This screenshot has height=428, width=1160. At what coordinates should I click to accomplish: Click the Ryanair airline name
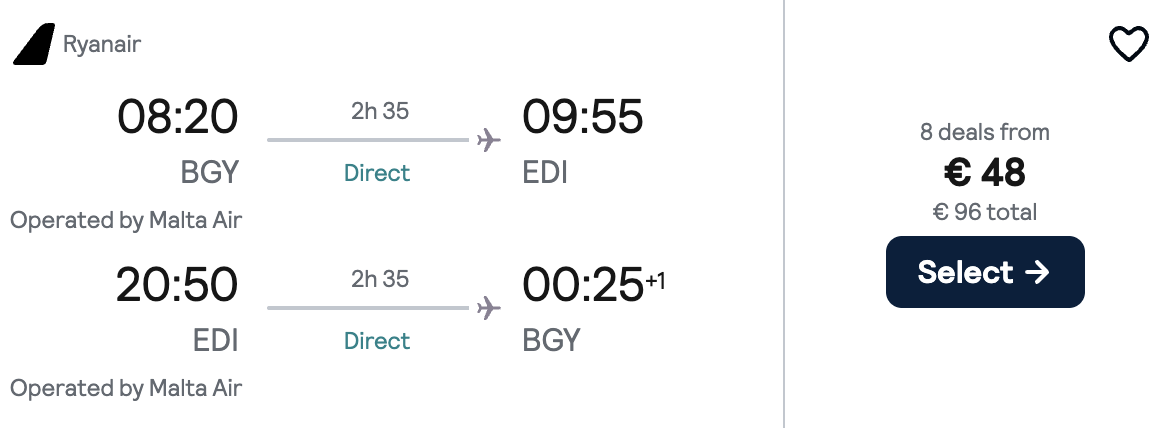[x=101, y=45]
